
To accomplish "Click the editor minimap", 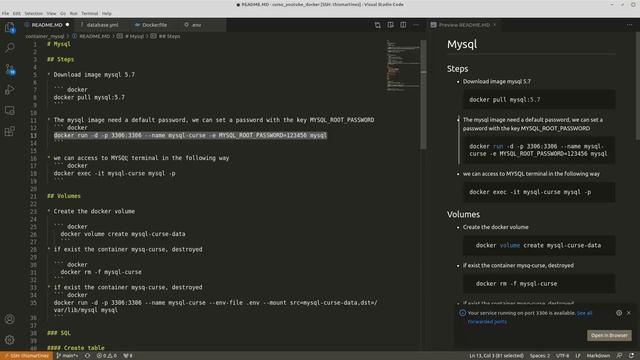I will [403, 65].
